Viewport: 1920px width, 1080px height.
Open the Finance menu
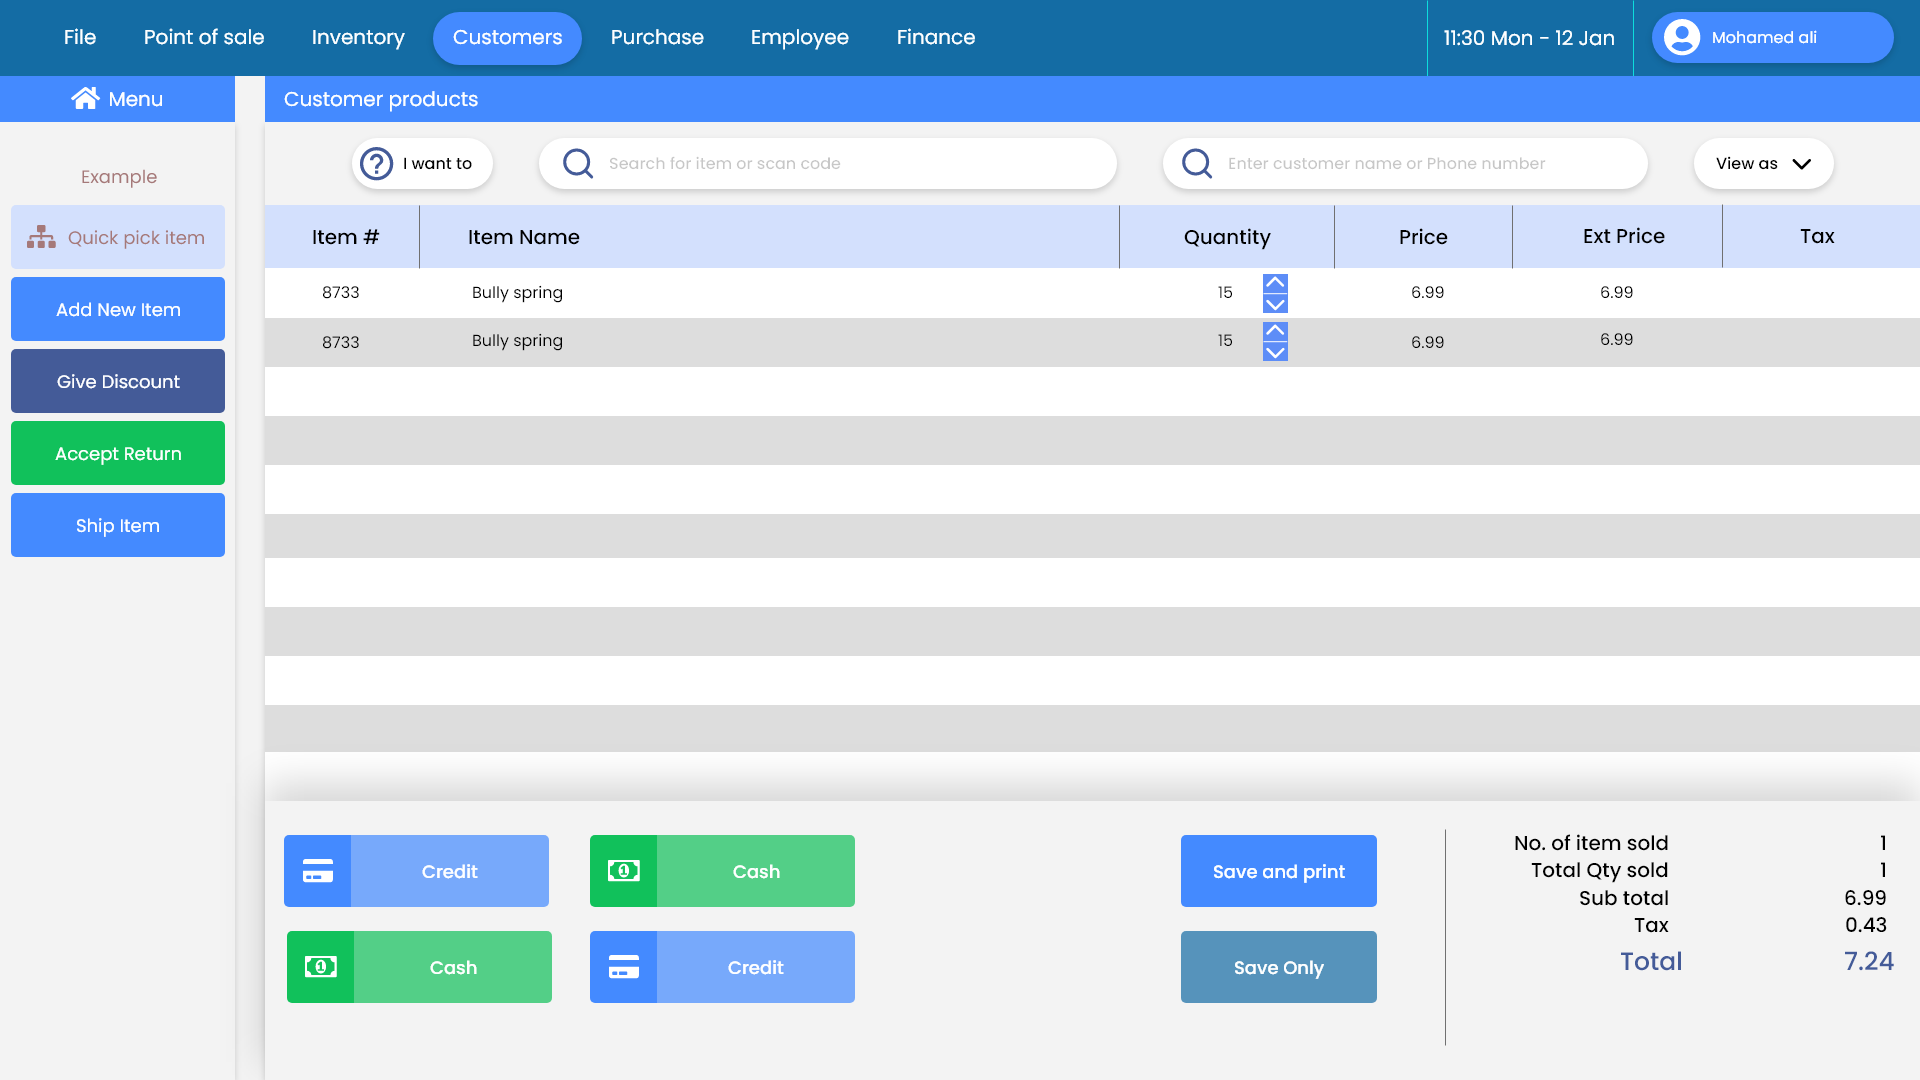936,37
